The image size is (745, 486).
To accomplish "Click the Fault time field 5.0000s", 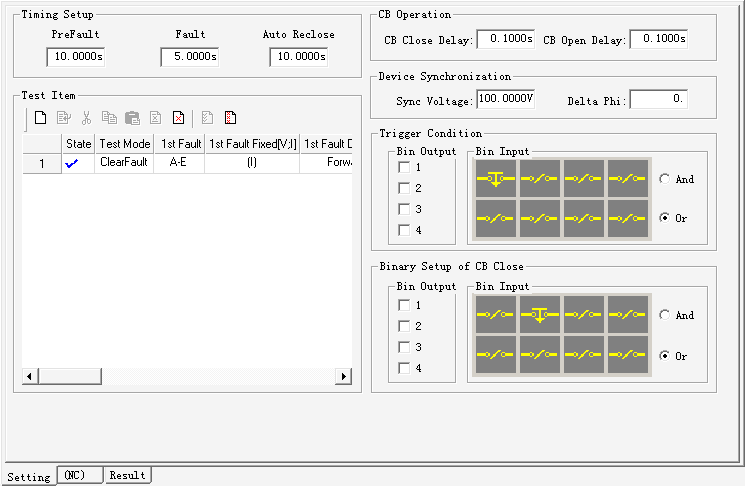I will [x=190, y=57].
